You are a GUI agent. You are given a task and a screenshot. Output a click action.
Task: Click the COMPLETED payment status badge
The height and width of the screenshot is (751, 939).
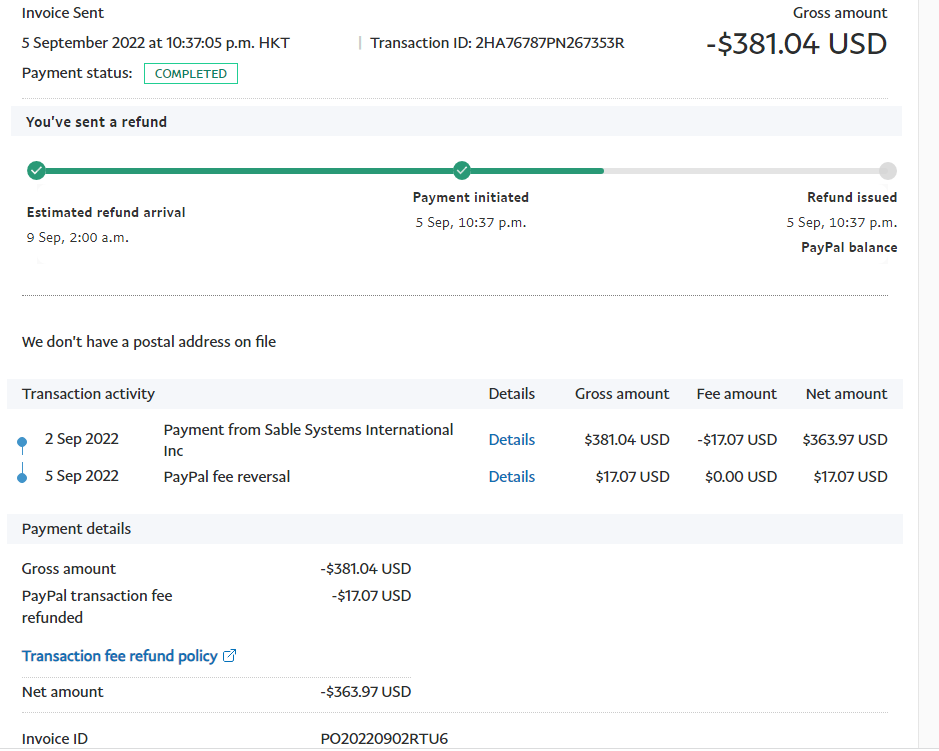[x=190, y=74]
